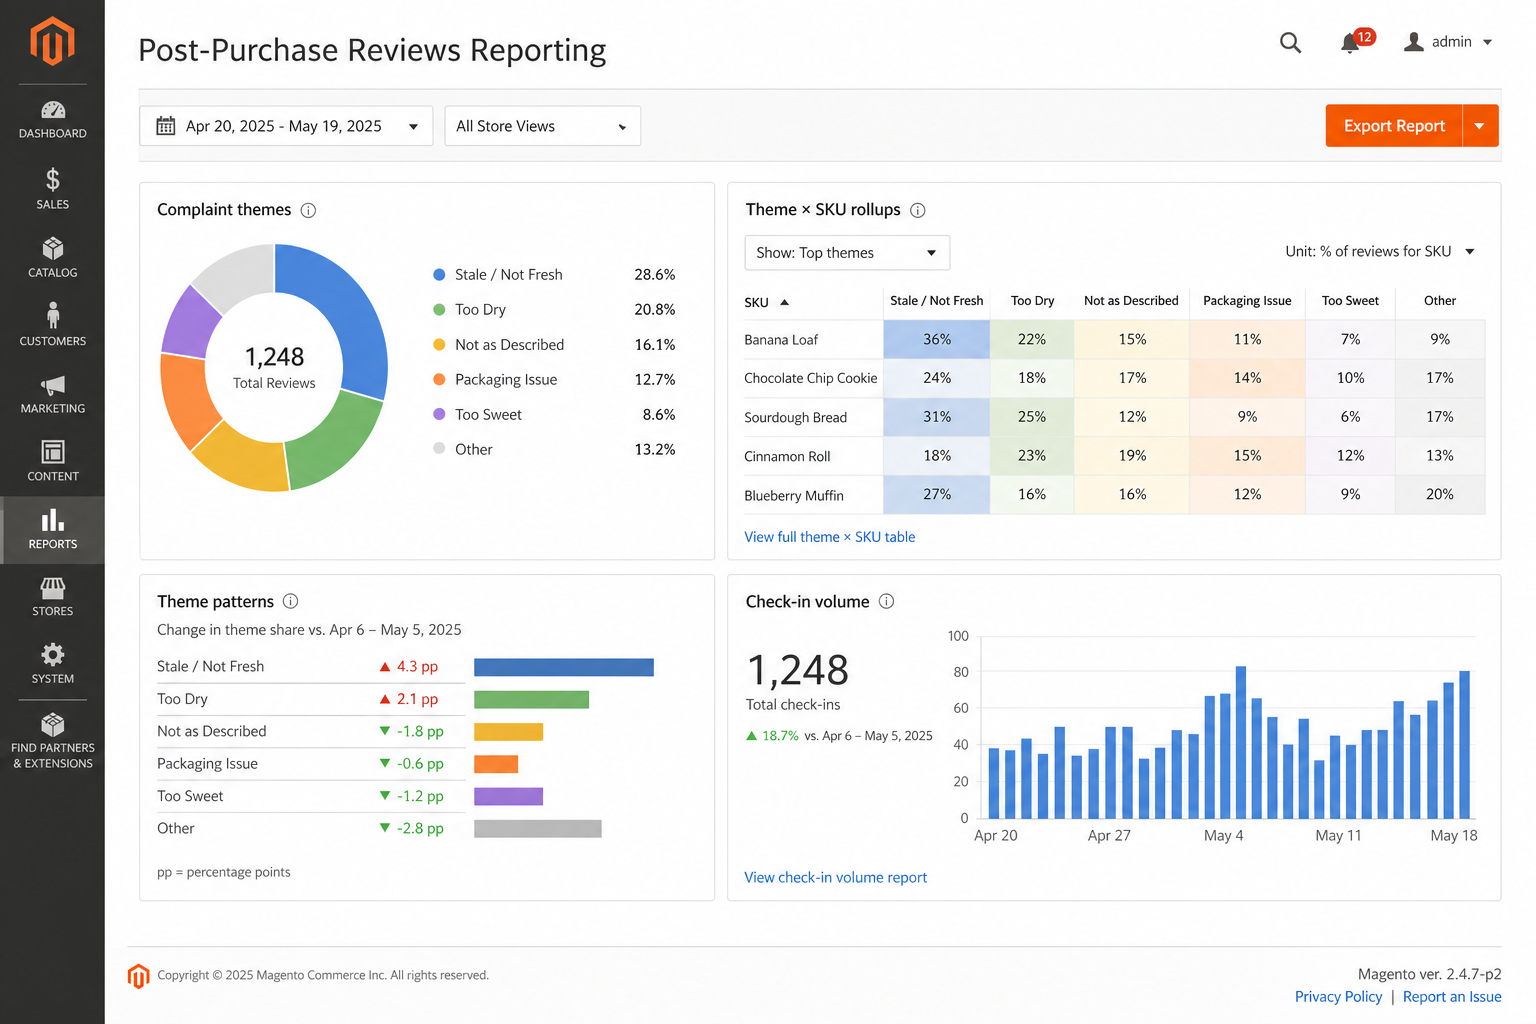Click the Other gray legend dot

tap(439, 449)
